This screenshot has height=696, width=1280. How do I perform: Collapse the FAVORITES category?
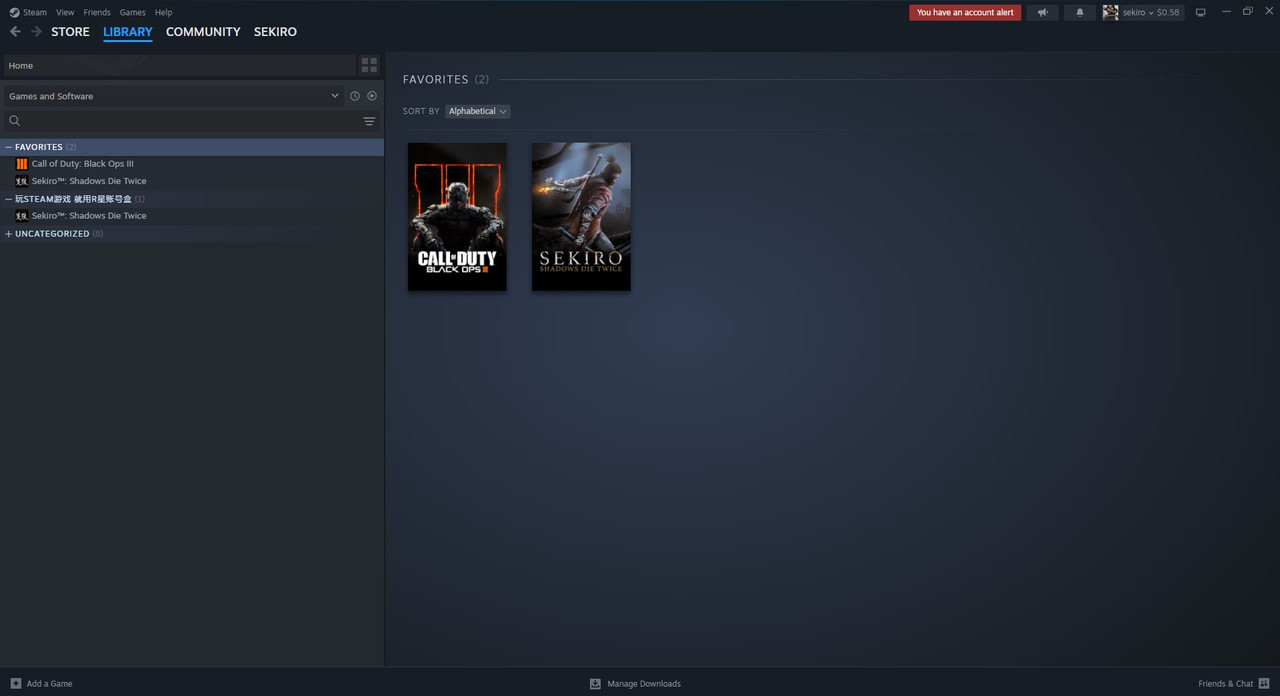9,147
